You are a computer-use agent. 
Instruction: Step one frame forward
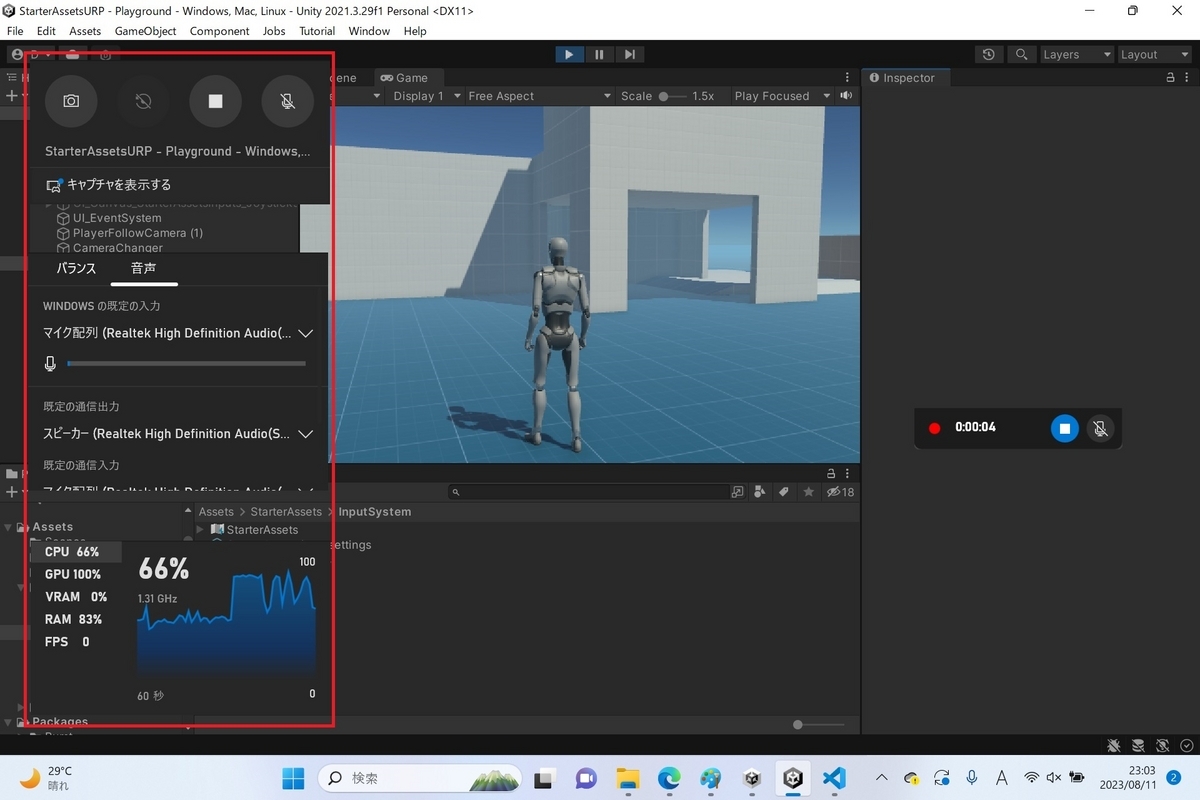coord(629,55)
